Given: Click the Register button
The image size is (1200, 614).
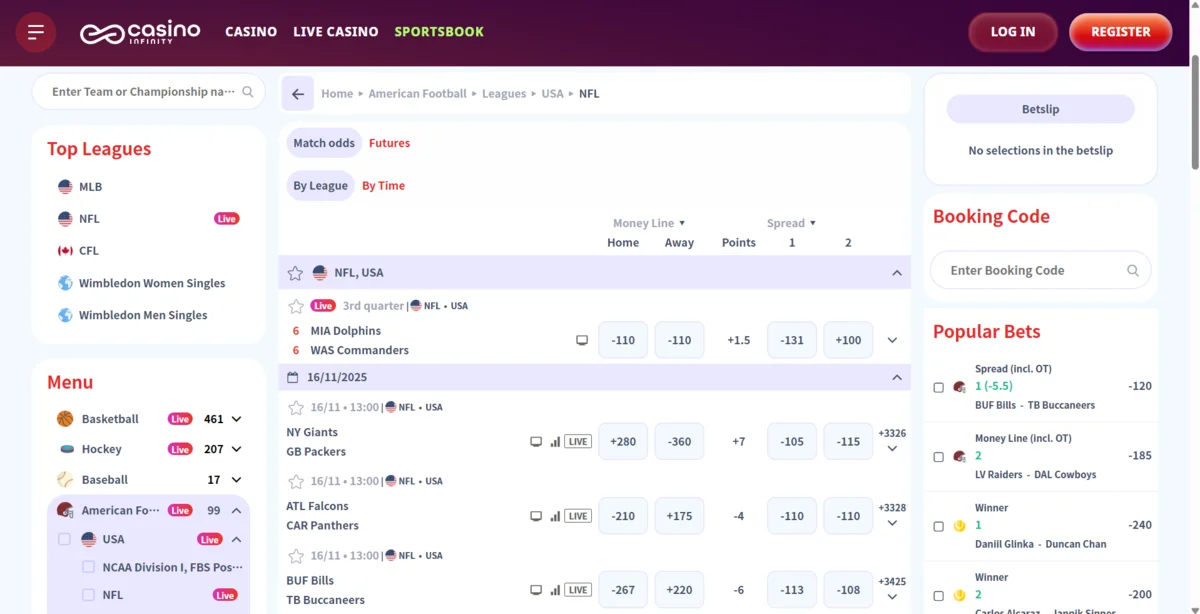Looking at the screenshot, I should click(1120, 32).
